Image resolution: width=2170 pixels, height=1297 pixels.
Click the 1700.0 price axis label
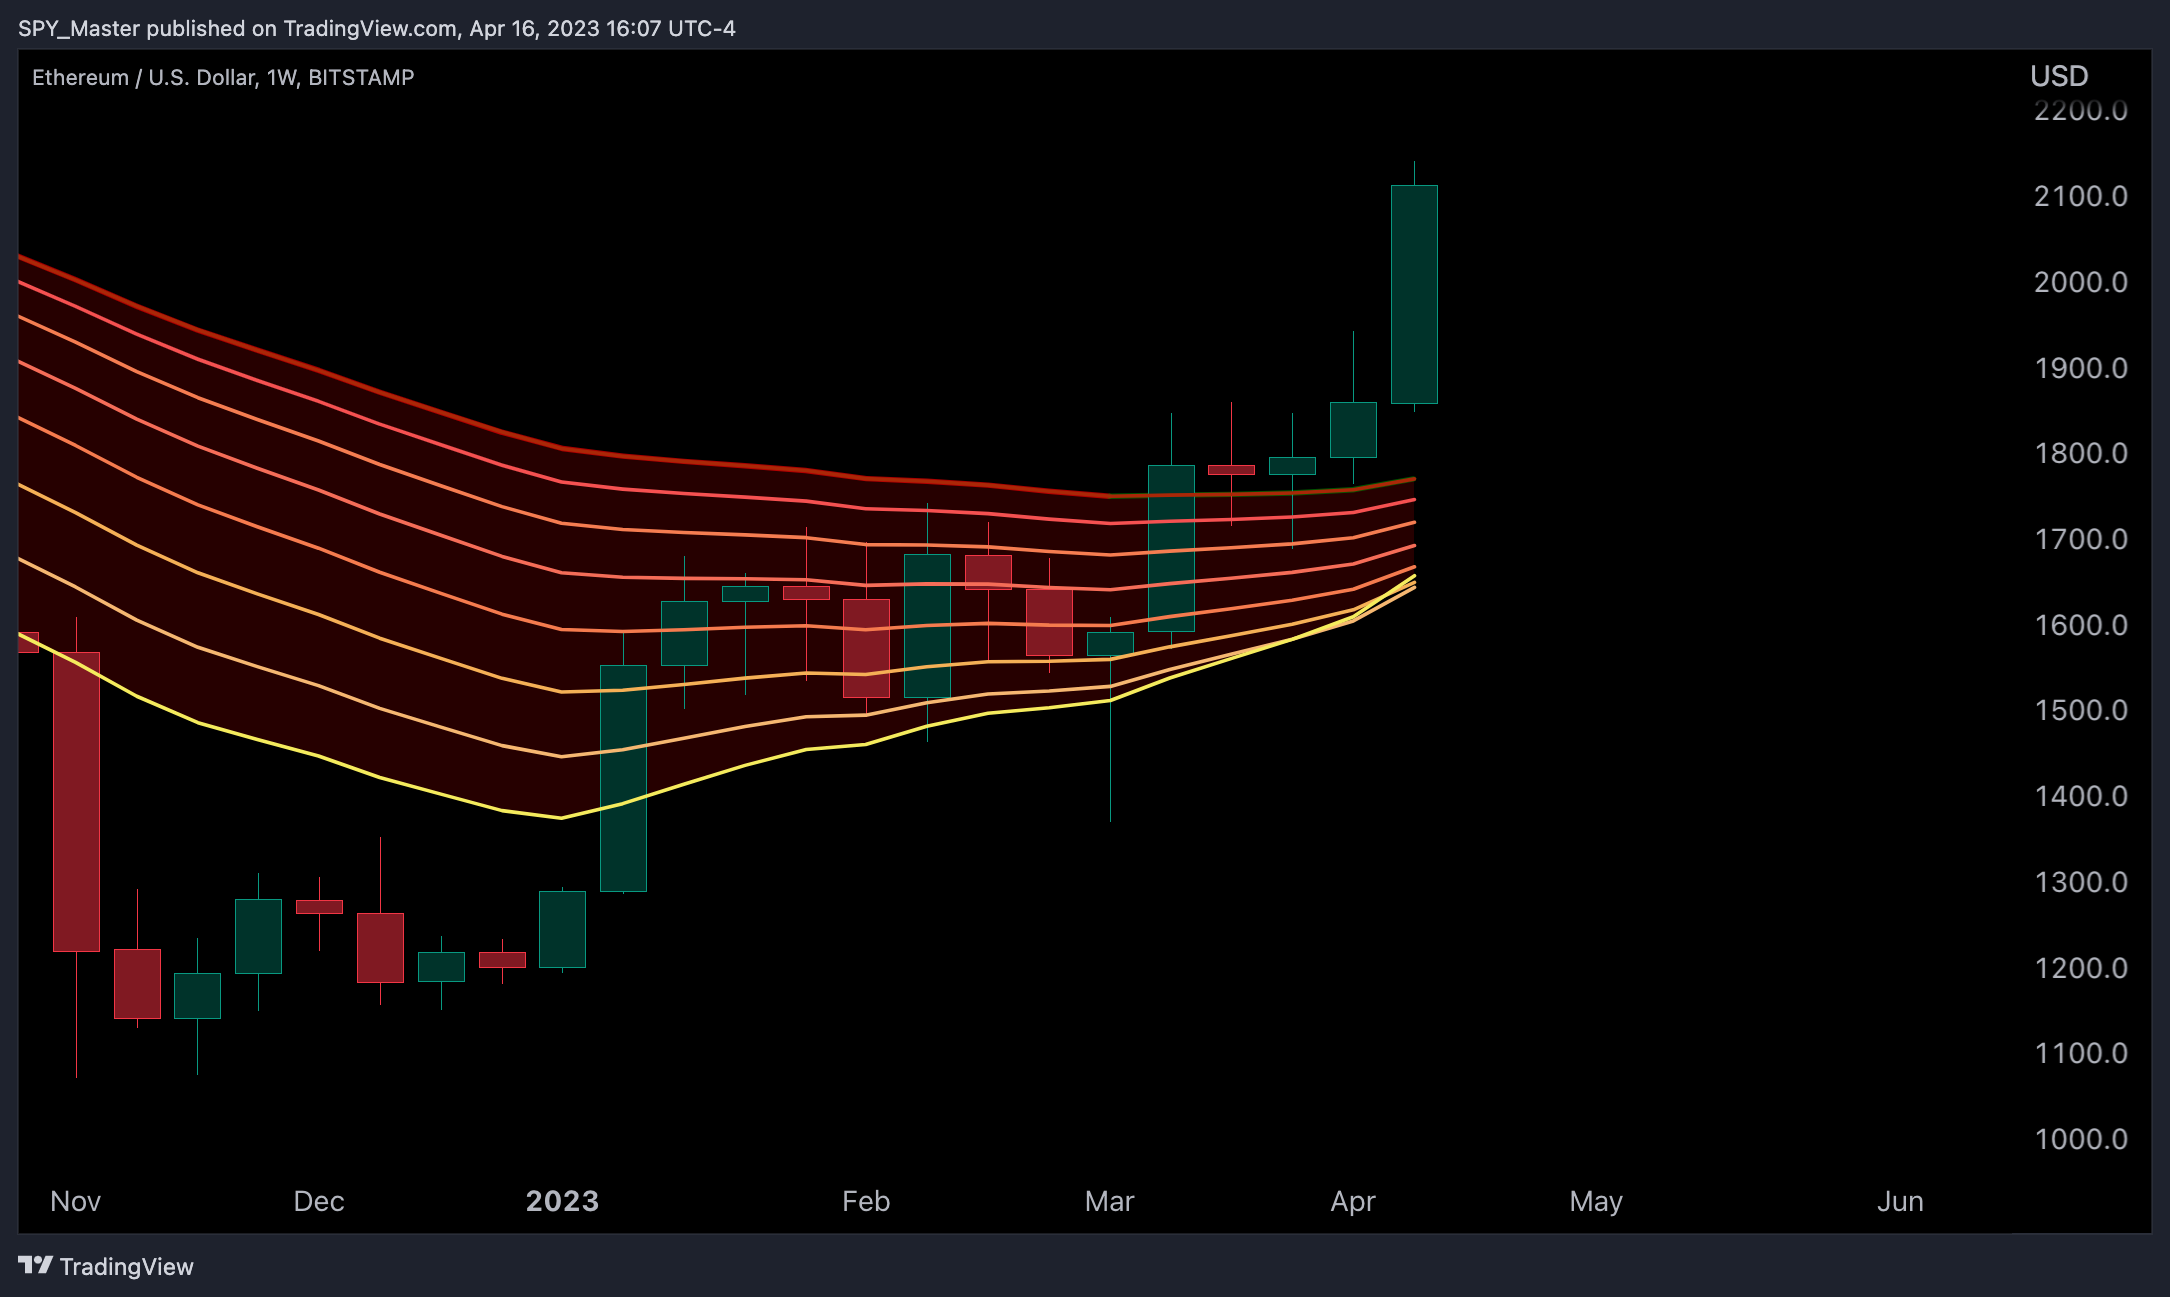(2080, 539)
